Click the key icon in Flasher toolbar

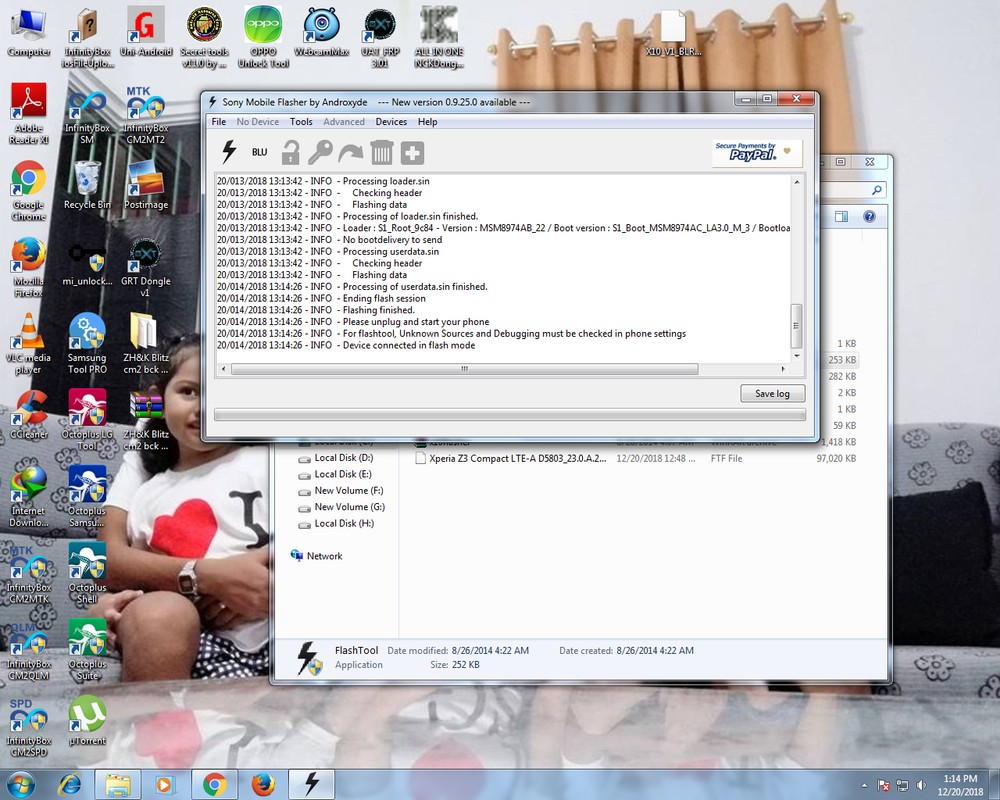(x=320, y=152)
